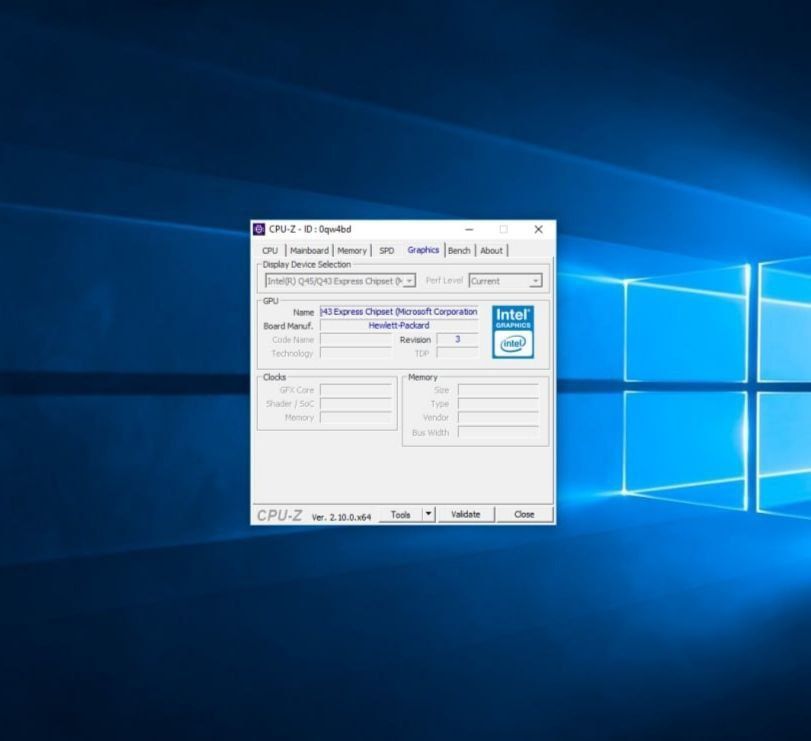Show the About tab
The image size is (811, 741).
[x=491, y=250]
